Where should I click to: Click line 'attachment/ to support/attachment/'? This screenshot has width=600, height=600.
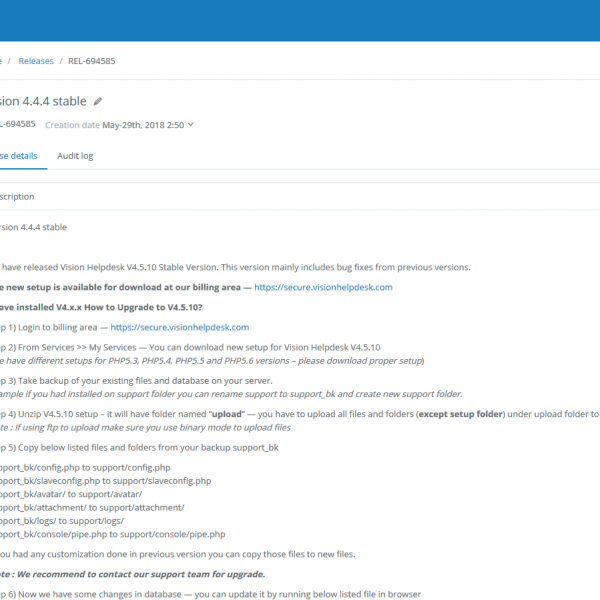(92, 508)
